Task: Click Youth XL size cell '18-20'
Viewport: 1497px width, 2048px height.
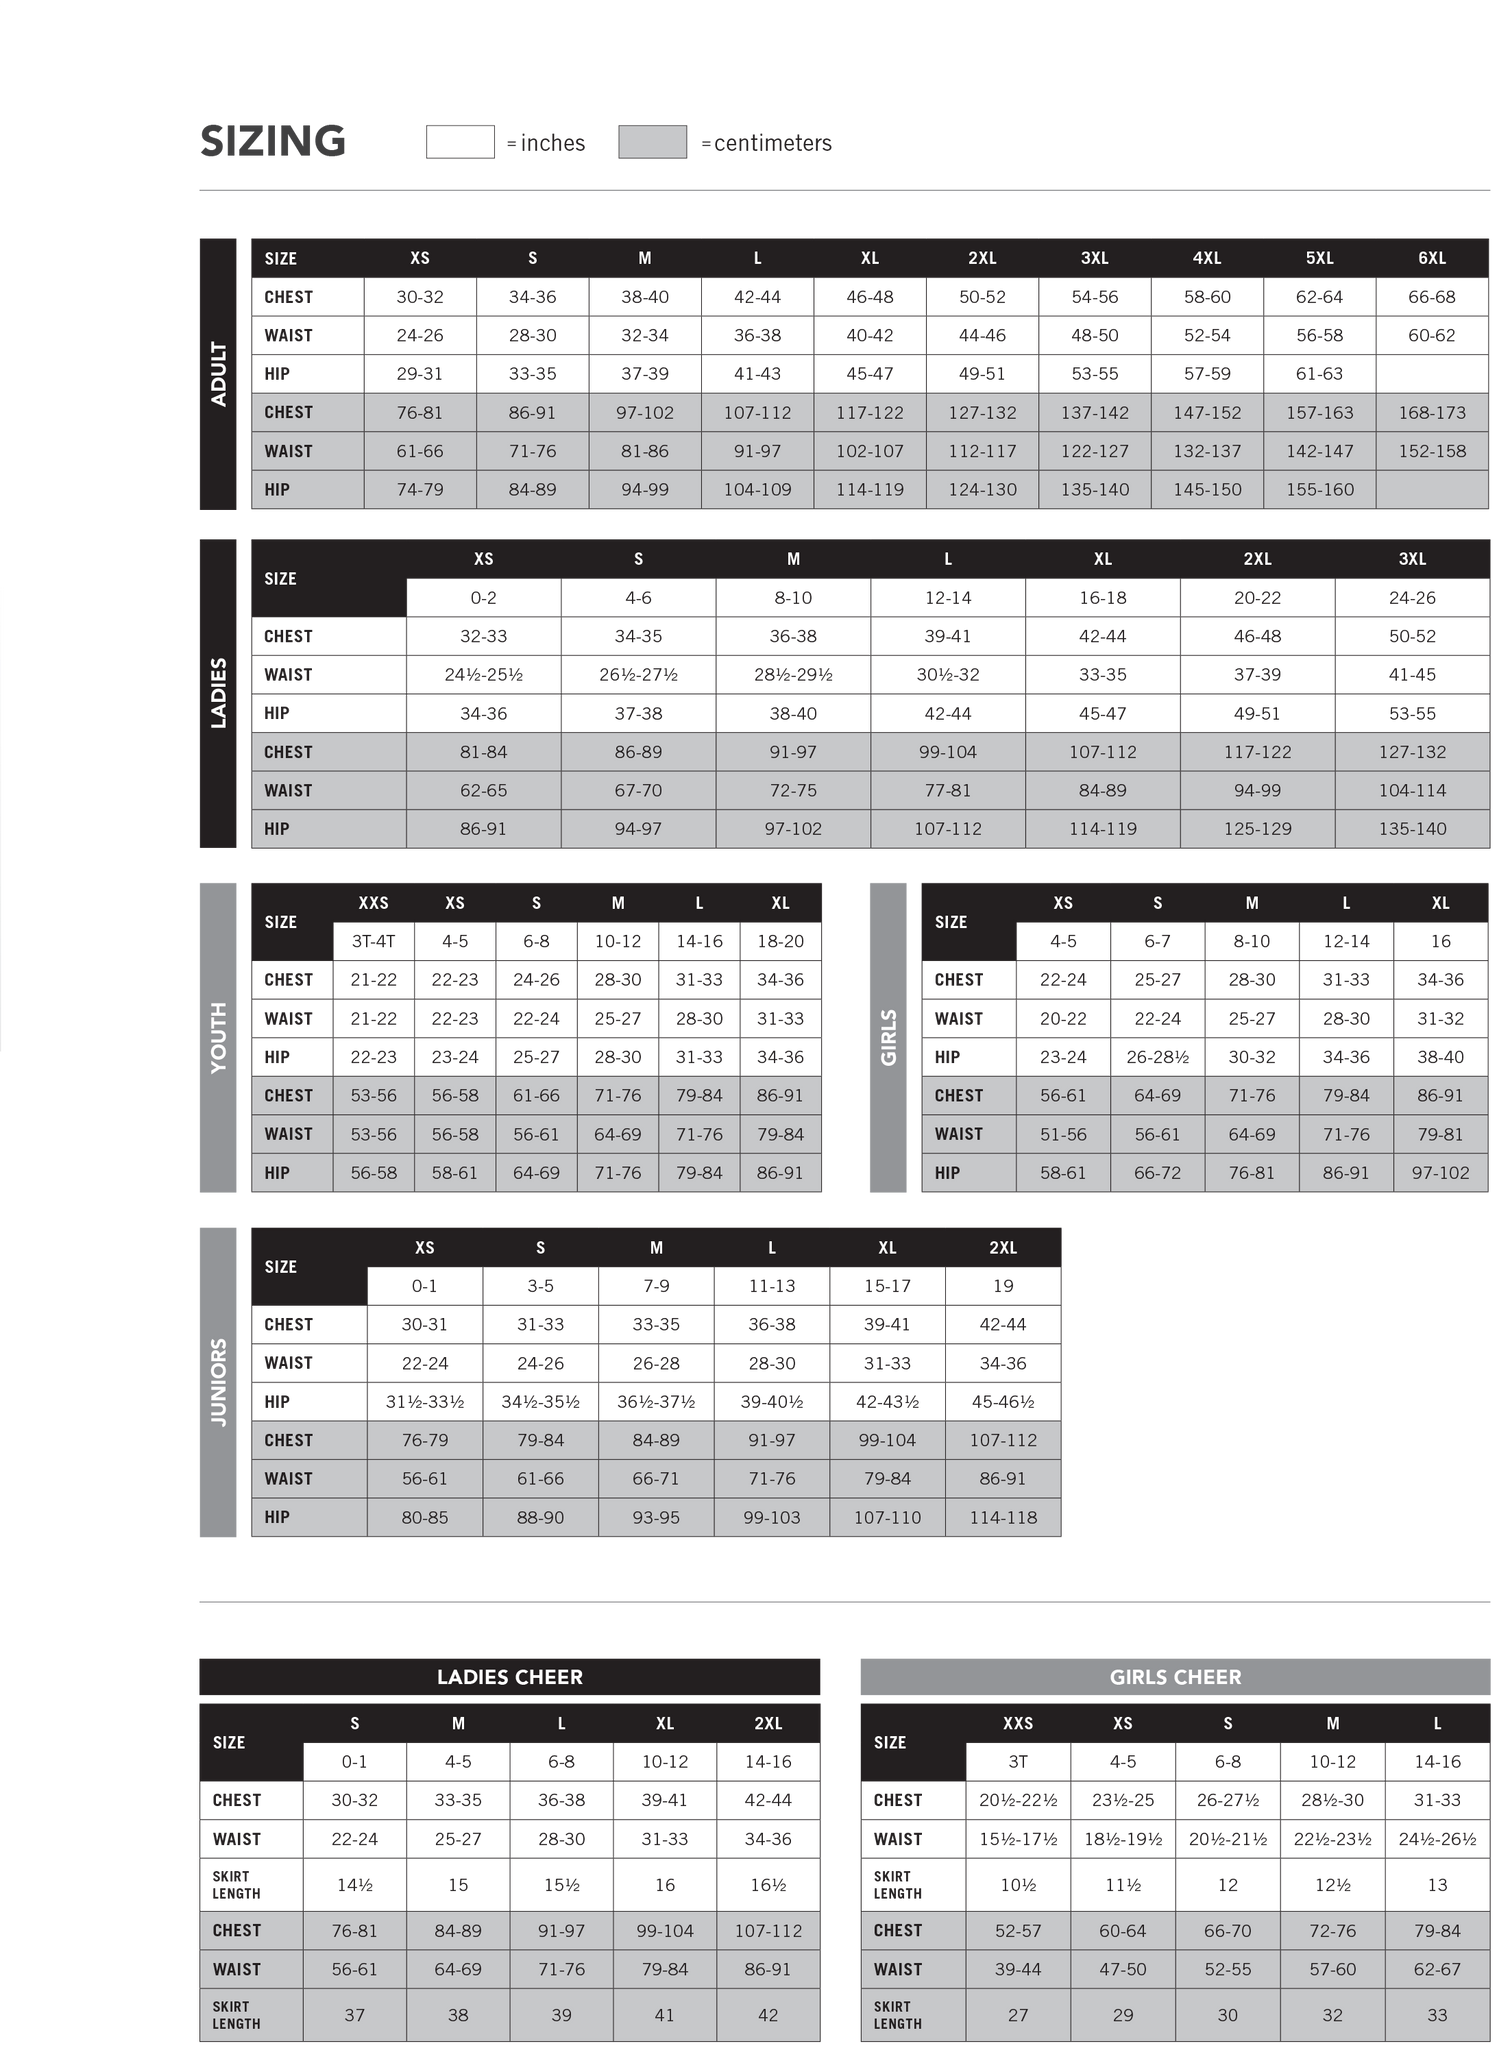Action: pos(780,941)
